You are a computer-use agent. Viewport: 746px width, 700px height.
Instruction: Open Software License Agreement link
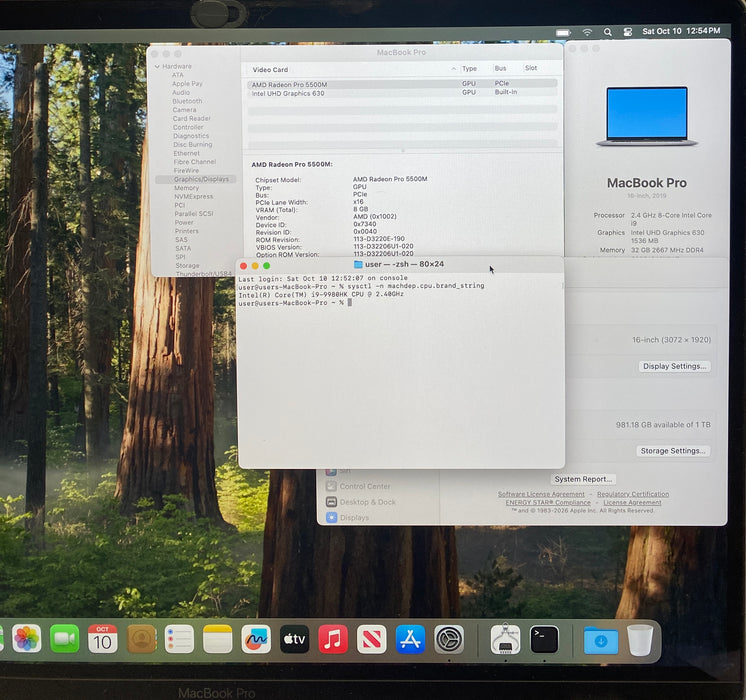(x=541, y=494)
